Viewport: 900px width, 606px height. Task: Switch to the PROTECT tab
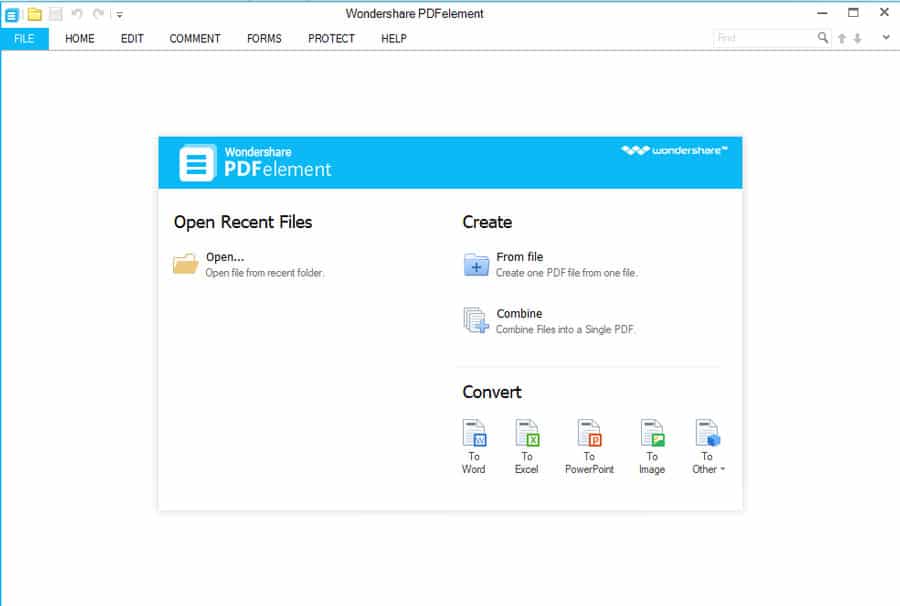[331, 38]
